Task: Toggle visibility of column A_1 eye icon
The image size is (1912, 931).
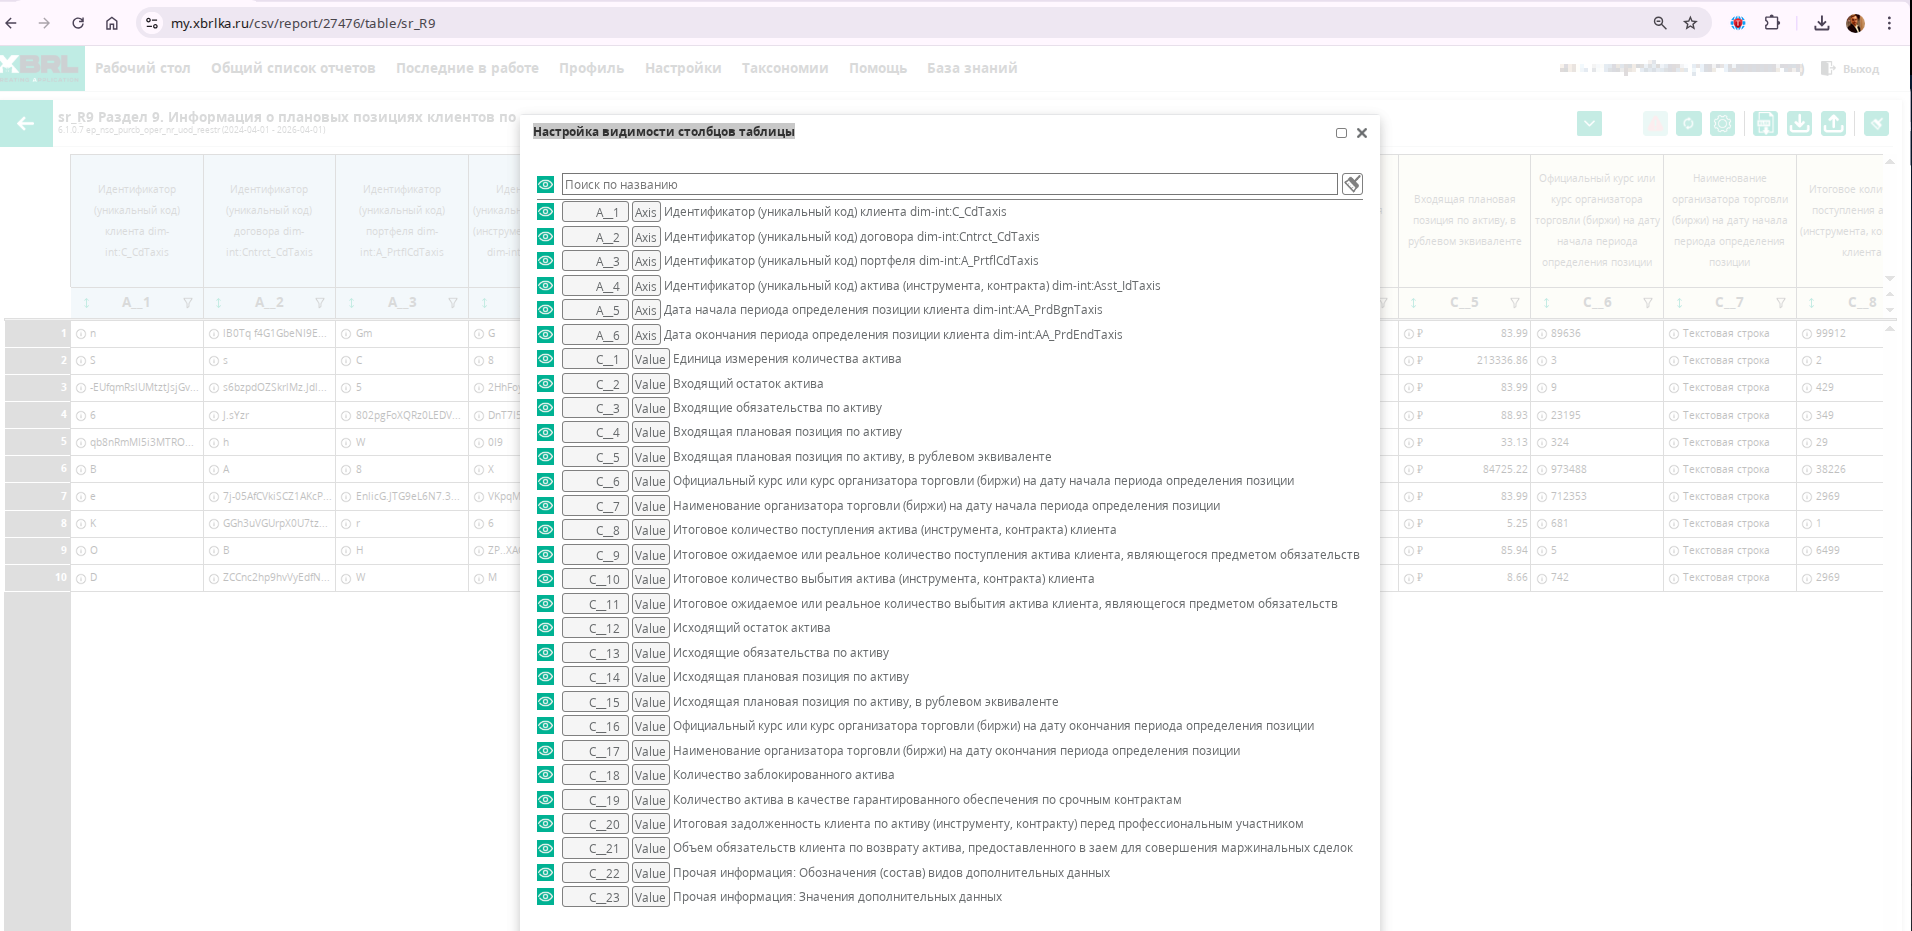Action: [545, 212]
